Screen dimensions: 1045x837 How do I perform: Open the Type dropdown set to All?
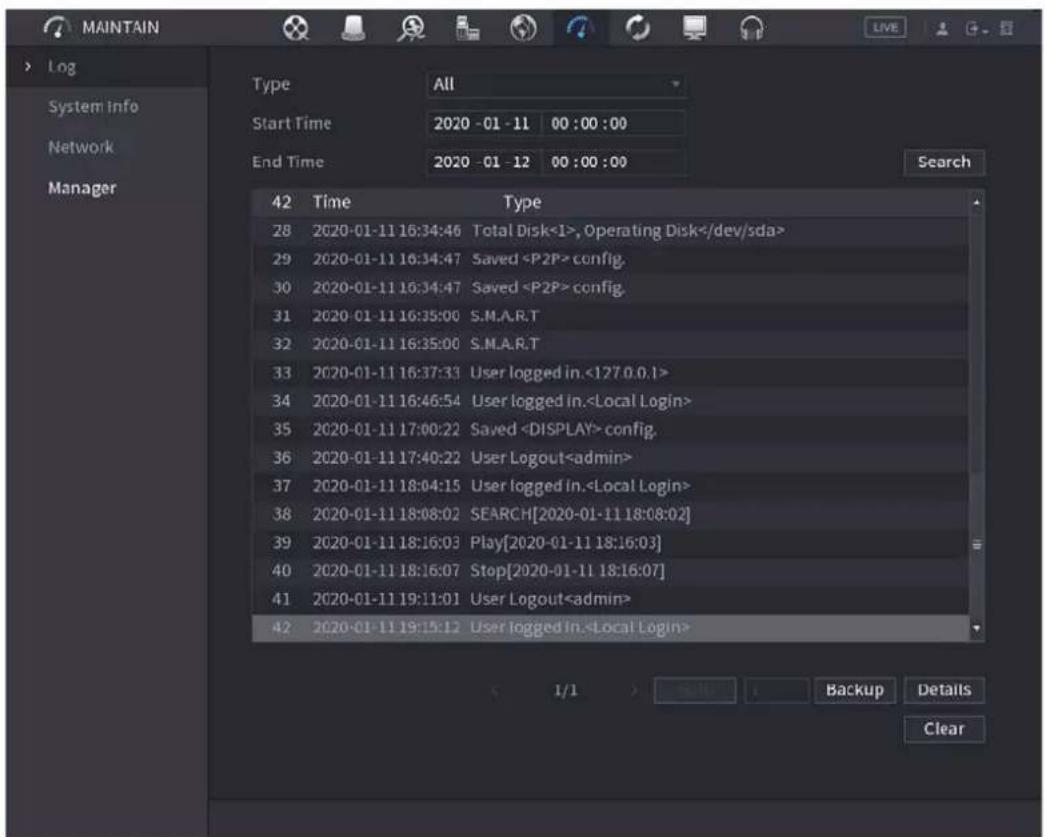(556, 85)
